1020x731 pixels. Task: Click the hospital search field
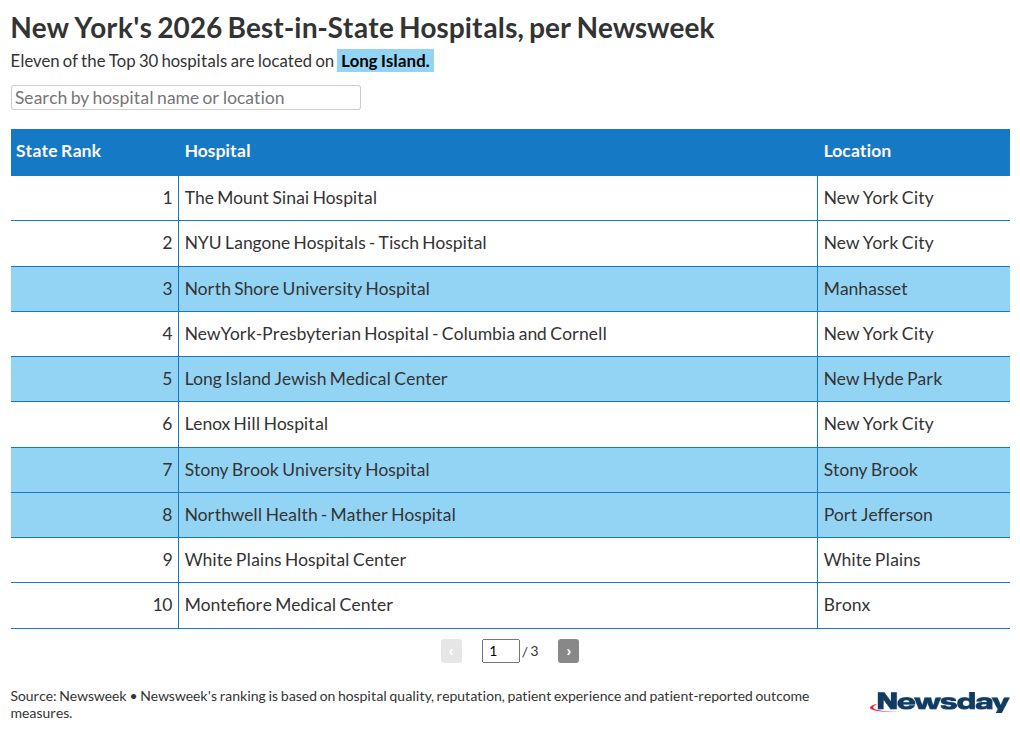coord(186,98)
